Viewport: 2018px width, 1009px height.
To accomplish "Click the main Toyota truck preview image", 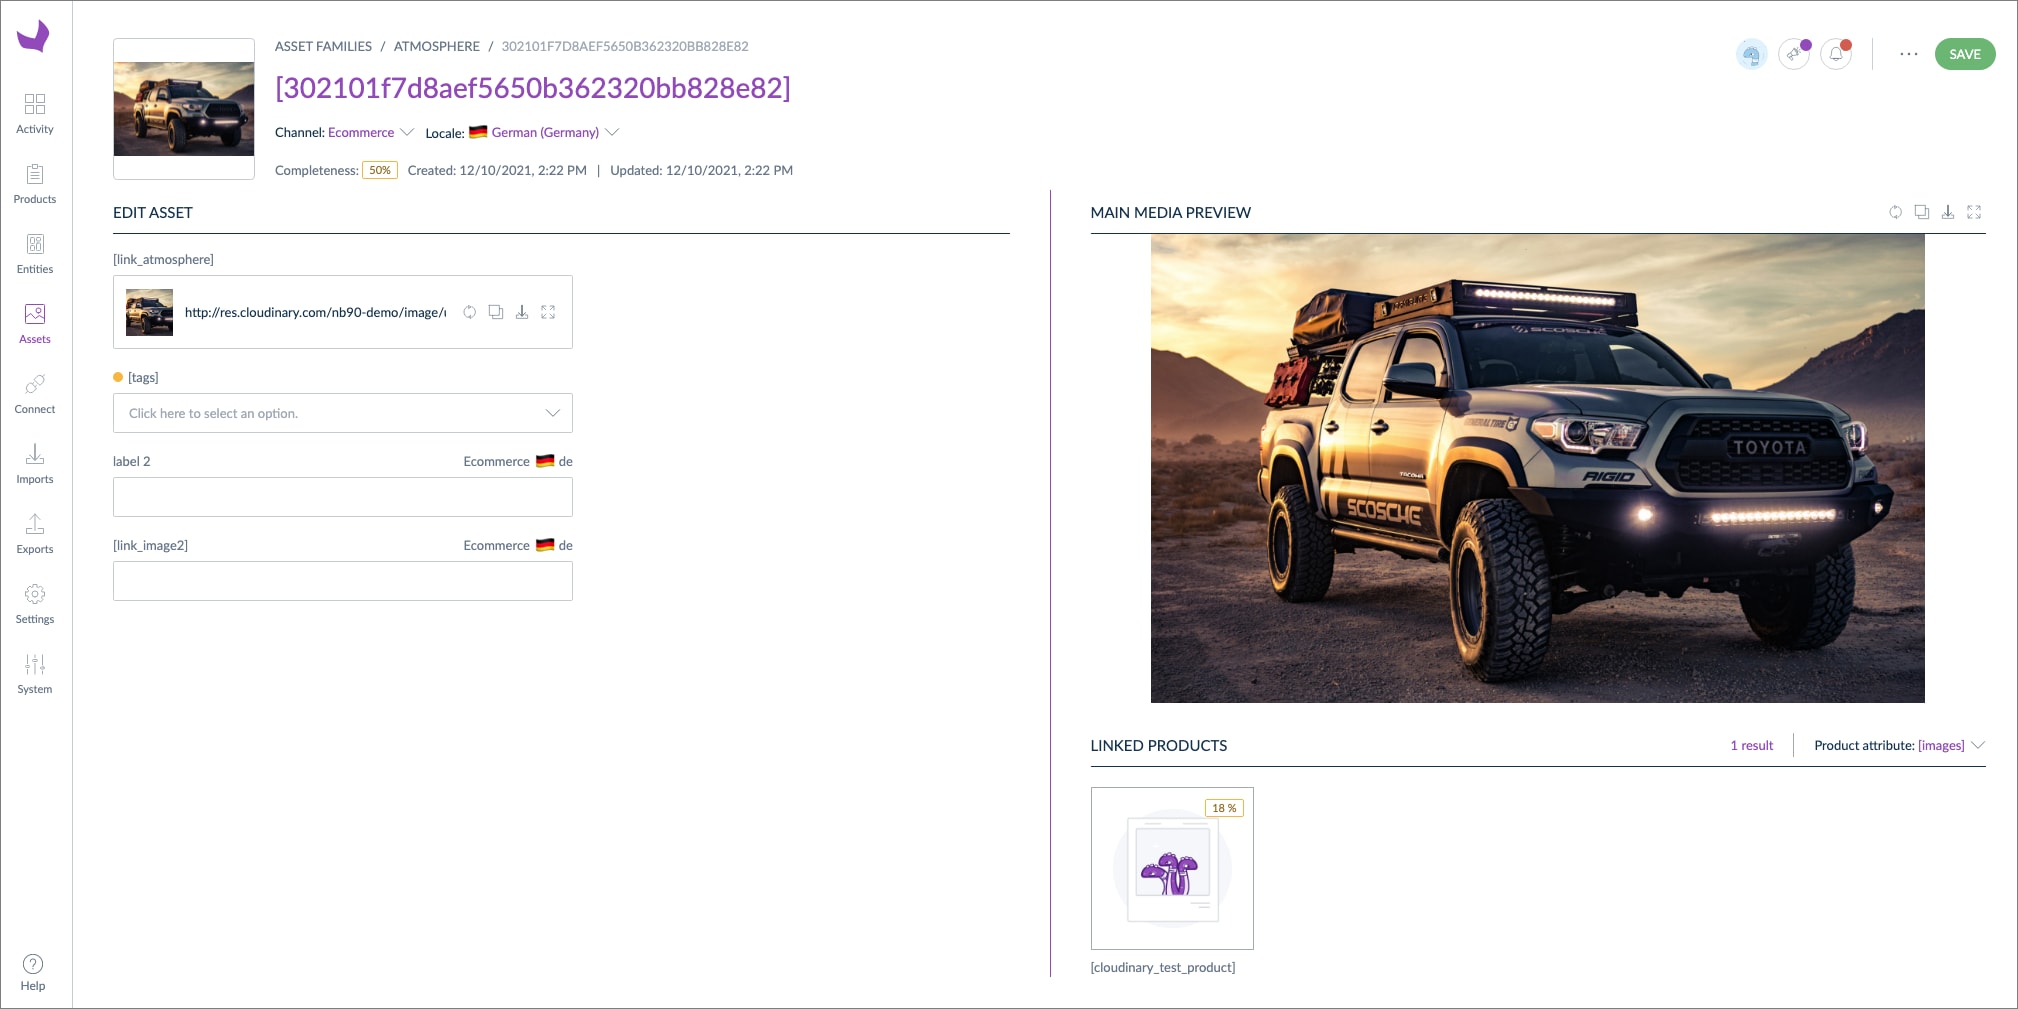I will (x=1537, y=468).
